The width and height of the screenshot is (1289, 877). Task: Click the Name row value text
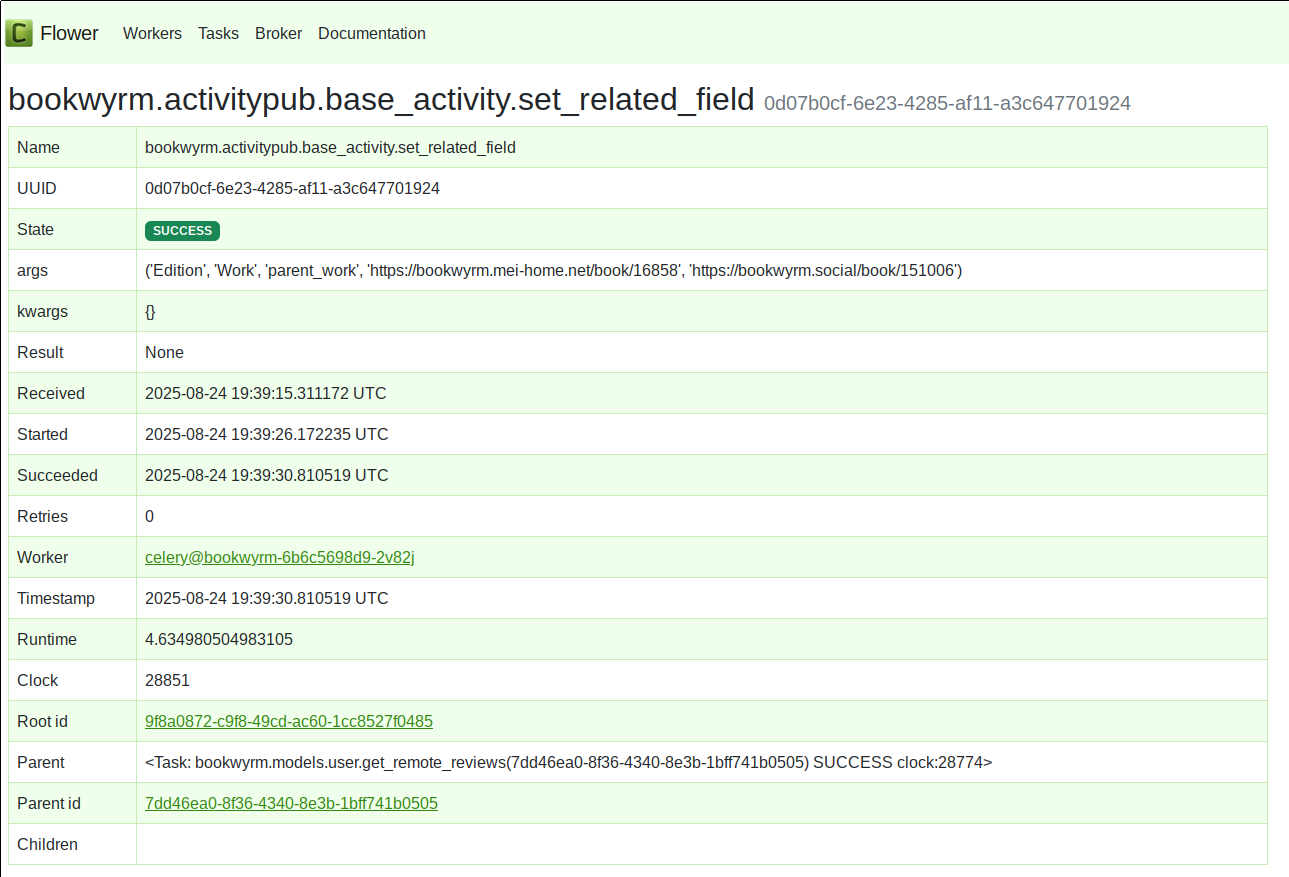click(x=330, y=147)
